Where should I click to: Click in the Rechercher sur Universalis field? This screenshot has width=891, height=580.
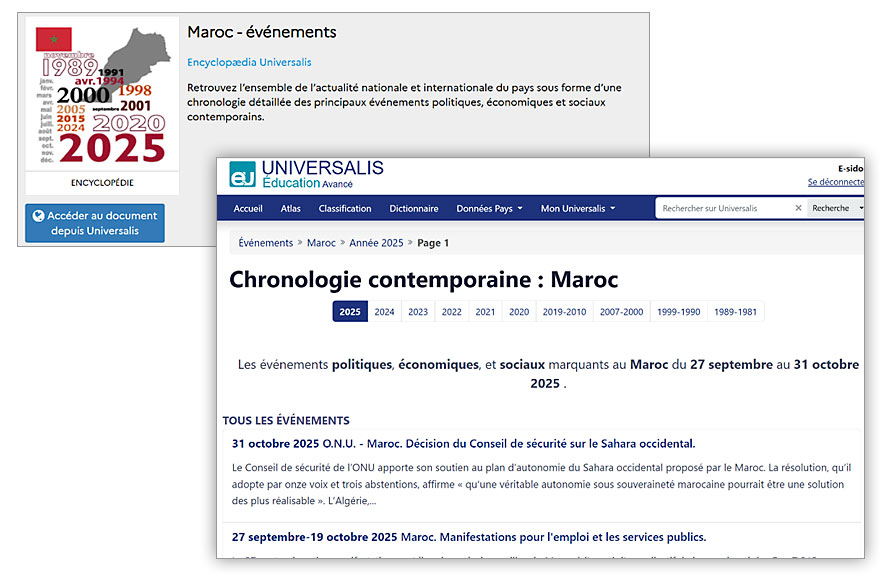click(x=725, y=209)
